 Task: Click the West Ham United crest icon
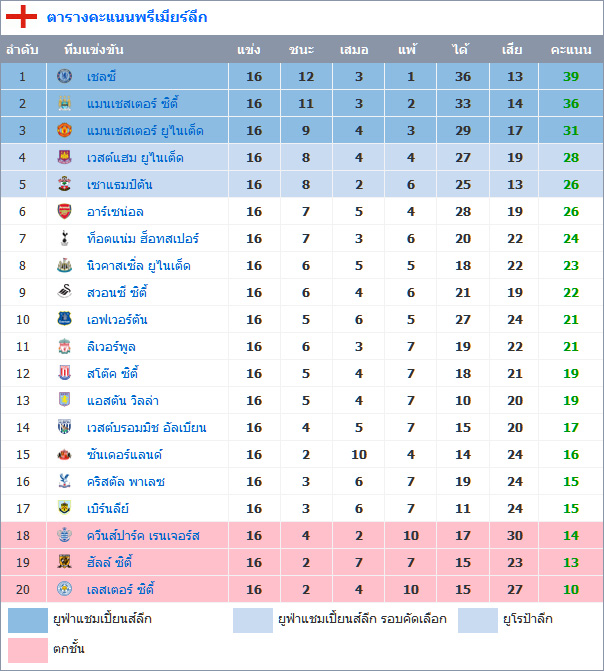pos(65,157)
